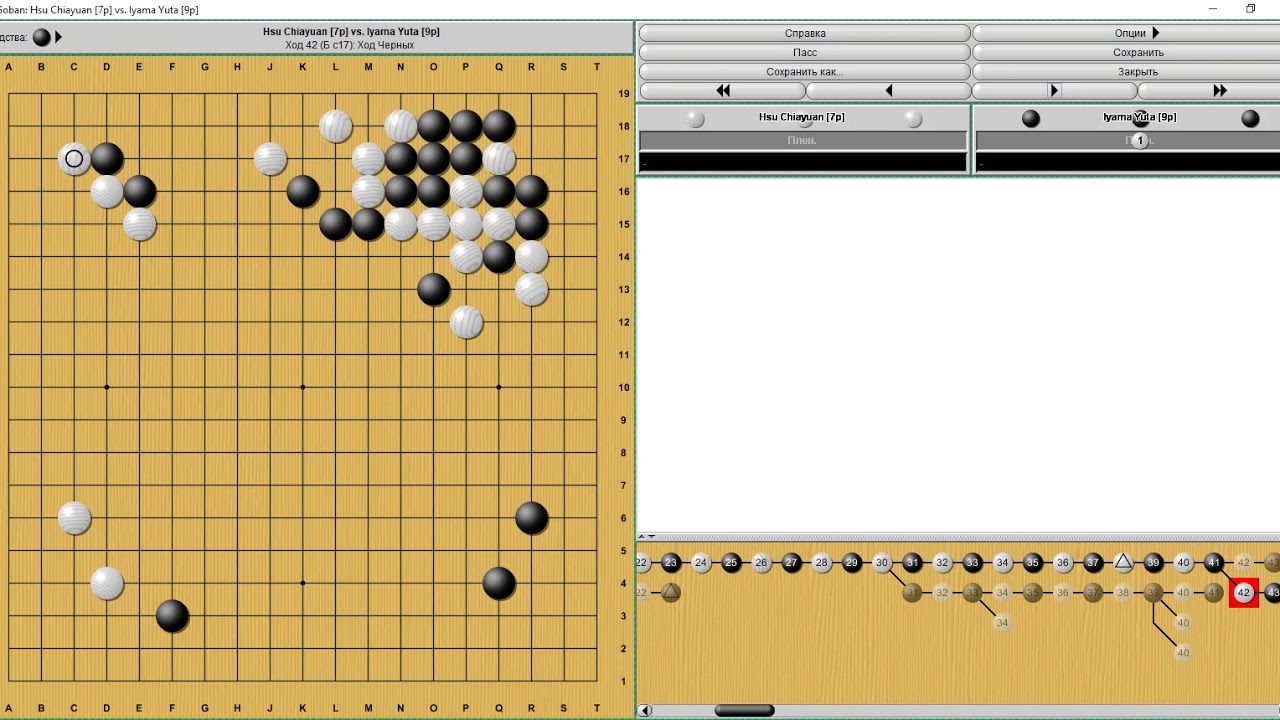Click the K10 center star point
1280x720 pixels.
click(x=303, y=387)
